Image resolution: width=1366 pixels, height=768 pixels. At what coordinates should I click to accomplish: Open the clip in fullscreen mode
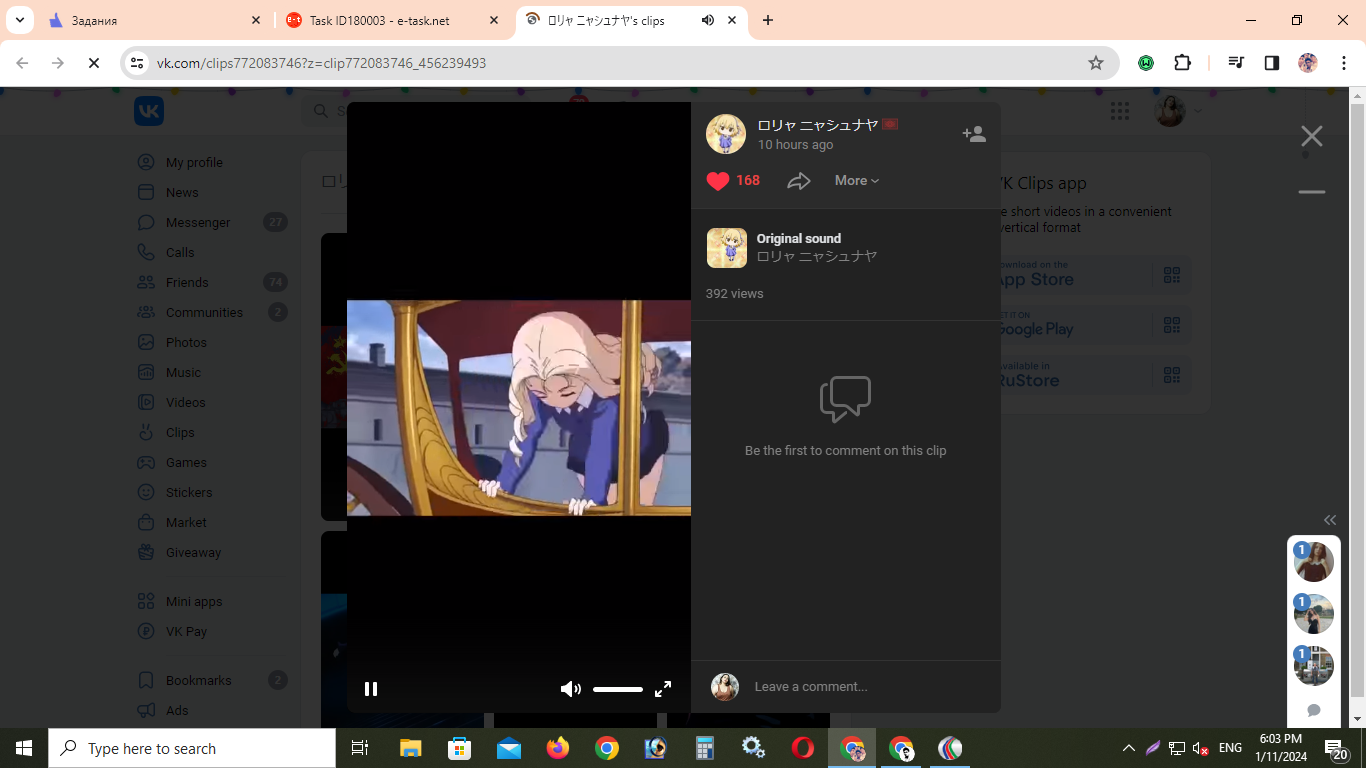[663, 689]
